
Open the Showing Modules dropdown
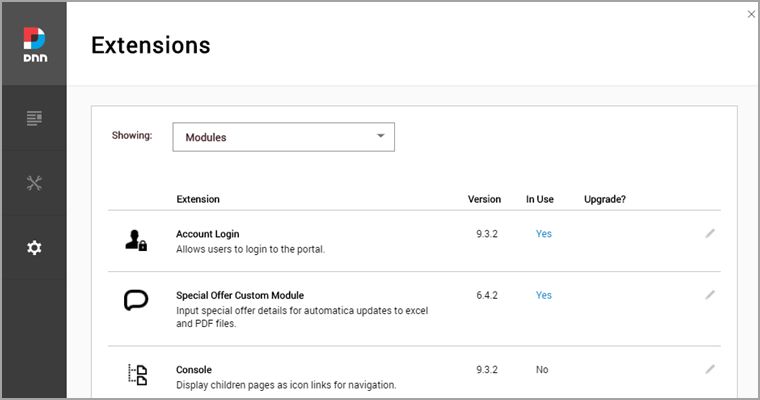pos(283,137)
